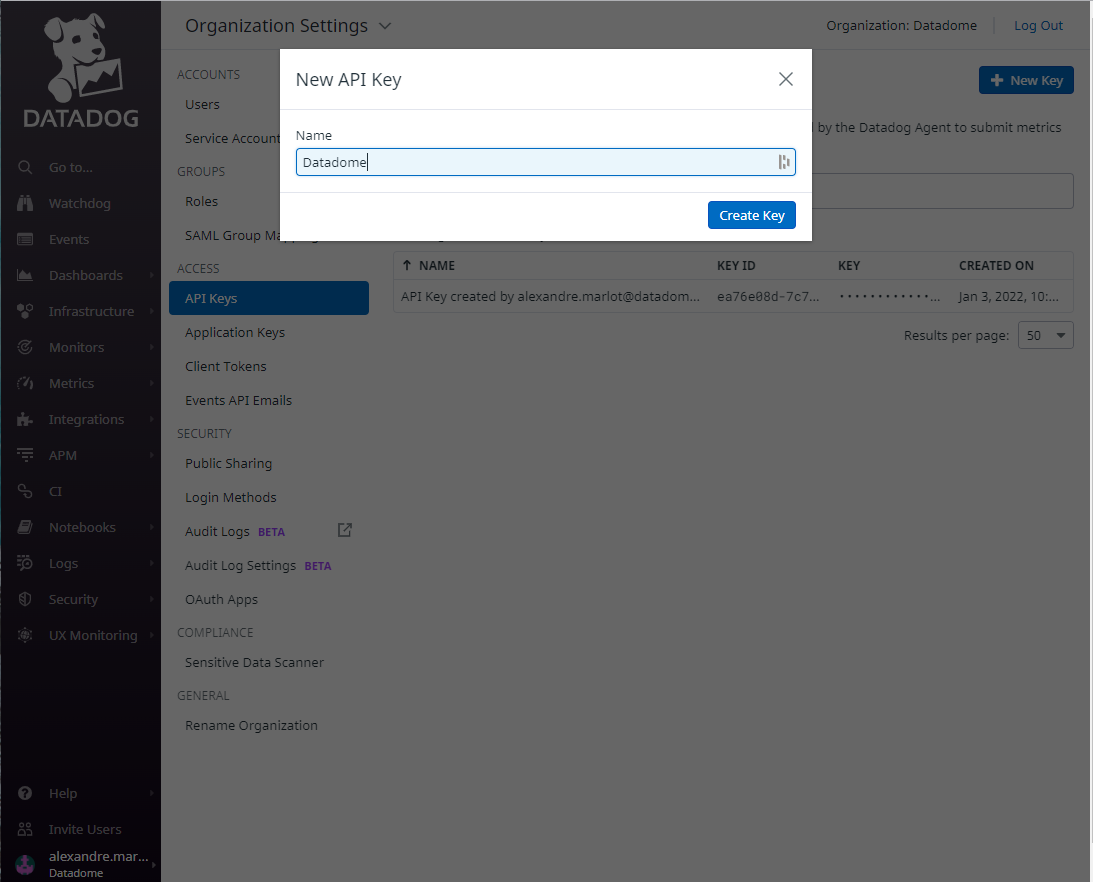Screen dimensions: 1093x882
Task: Open Rename Organization page
Action: click(252, 725)
